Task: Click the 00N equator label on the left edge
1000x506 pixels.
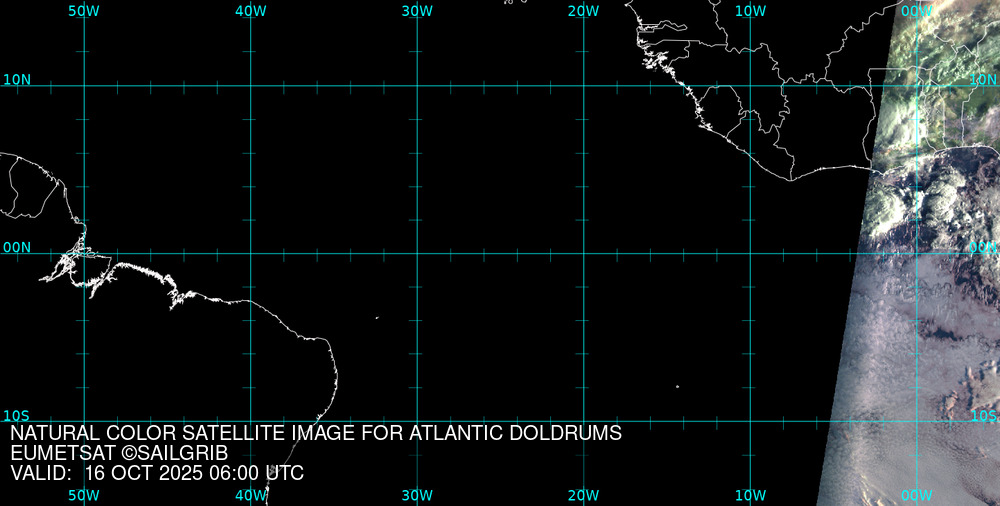Action: pos(16,247)
